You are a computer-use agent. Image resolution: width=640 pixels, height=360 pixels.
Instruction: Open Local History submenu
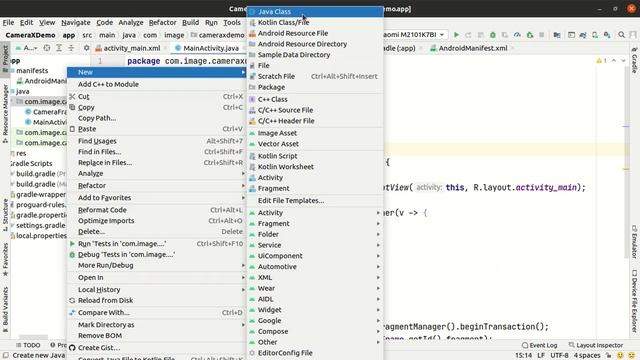coord(157,289)
